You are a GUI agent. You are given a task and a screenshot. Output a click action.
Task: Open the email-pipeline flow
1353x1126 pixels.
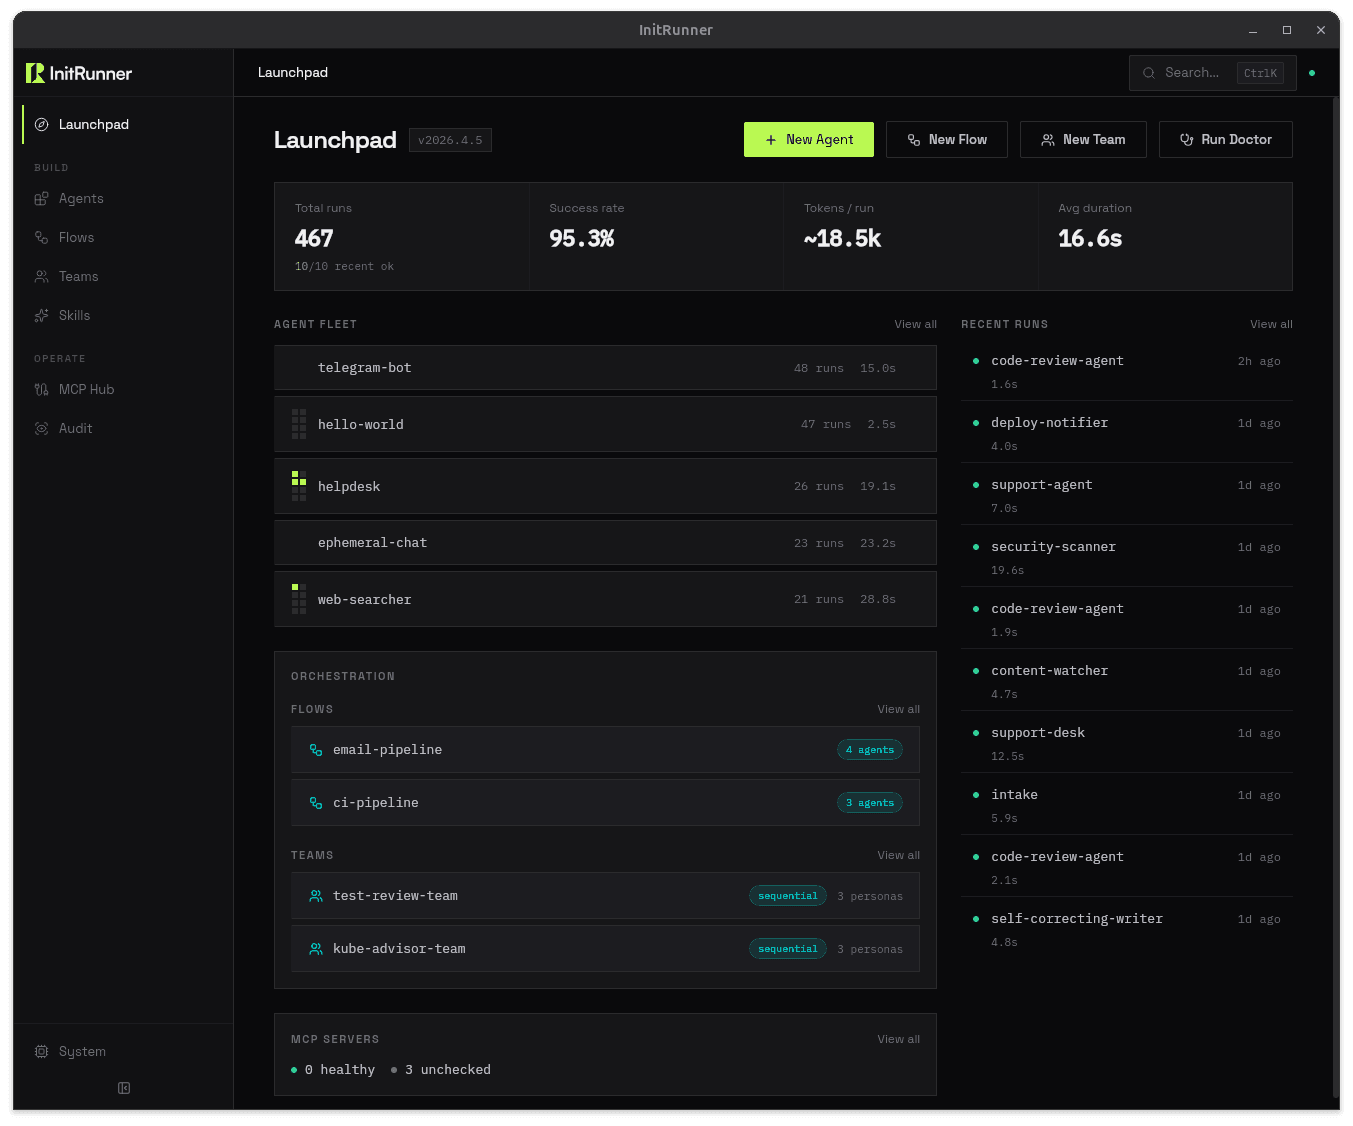(605, 750)
